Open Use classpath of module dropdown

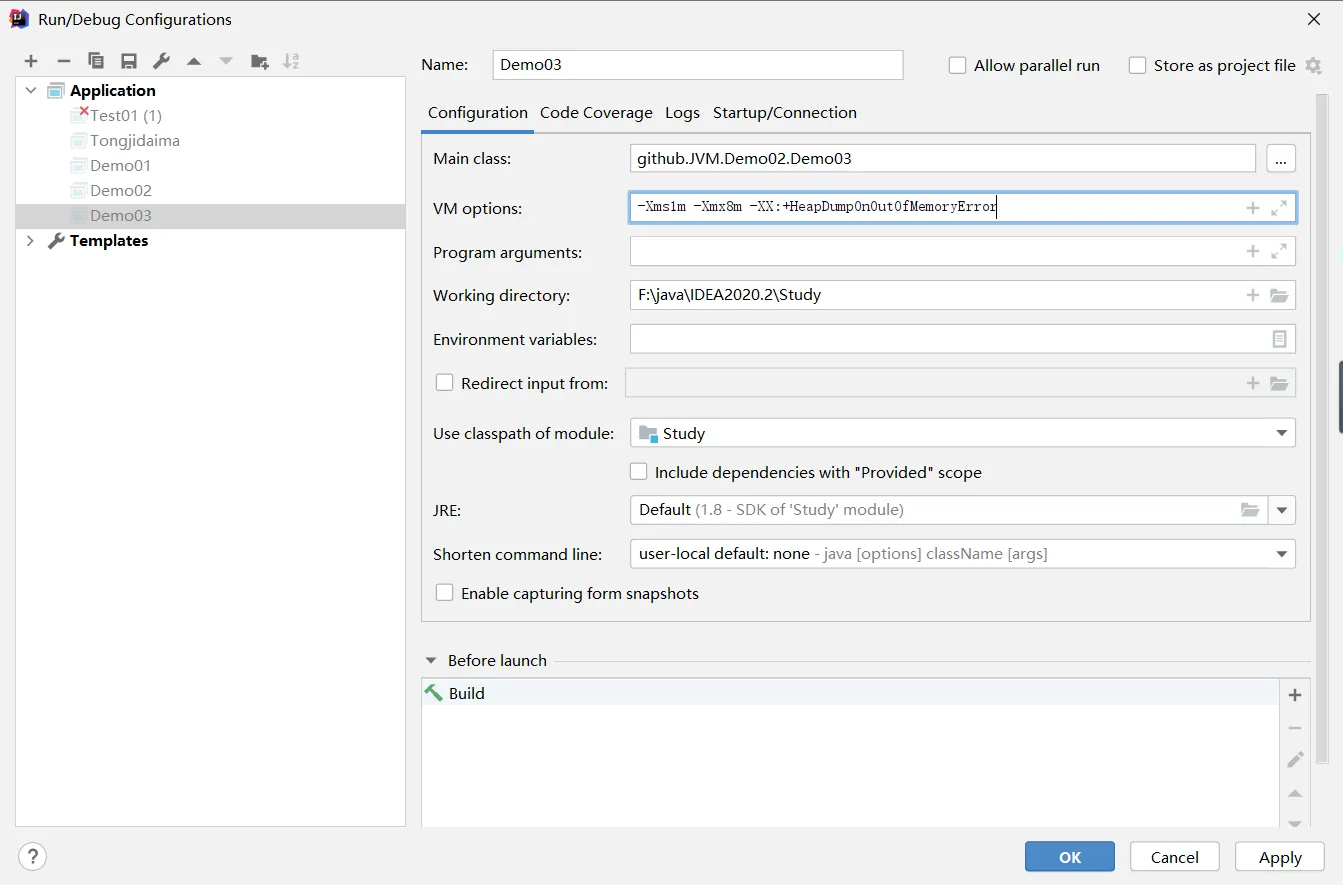tap(1281, 433)
